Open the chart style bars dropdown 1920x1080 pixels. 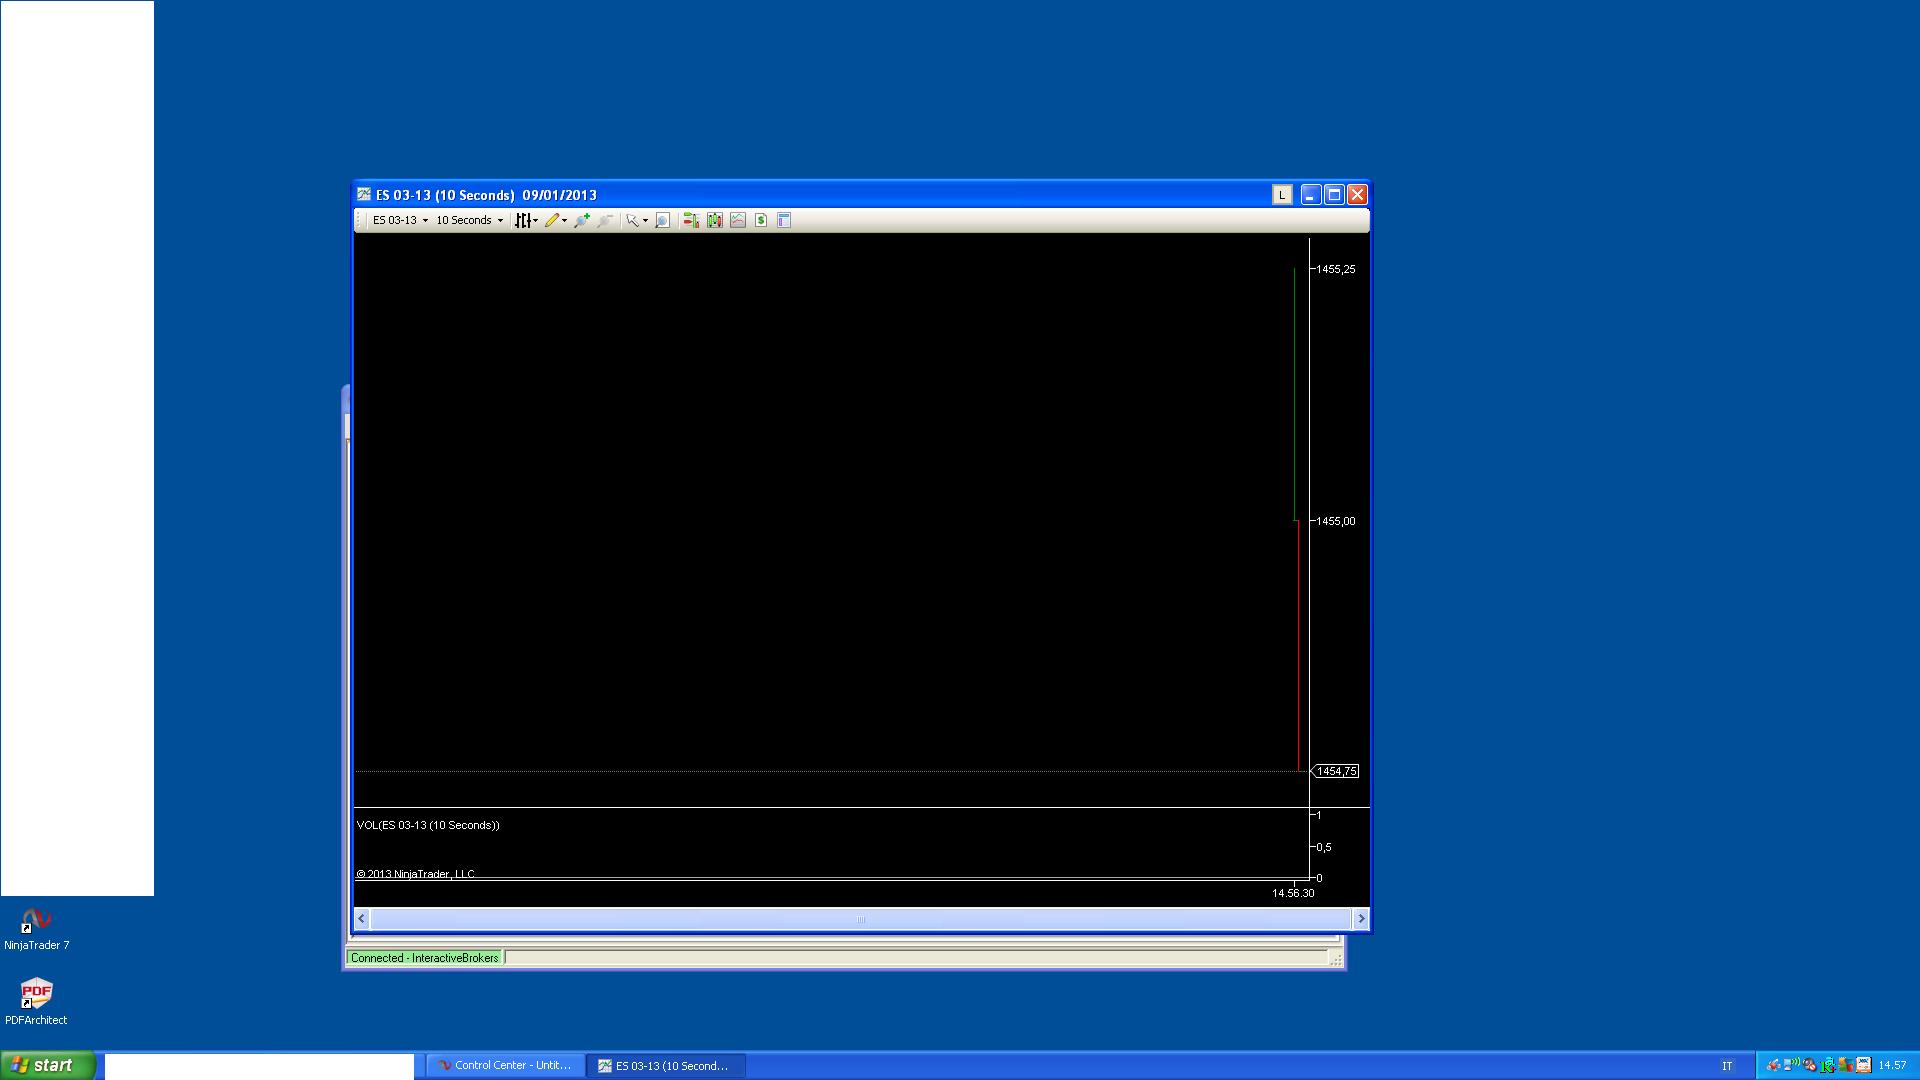point(525,220)
